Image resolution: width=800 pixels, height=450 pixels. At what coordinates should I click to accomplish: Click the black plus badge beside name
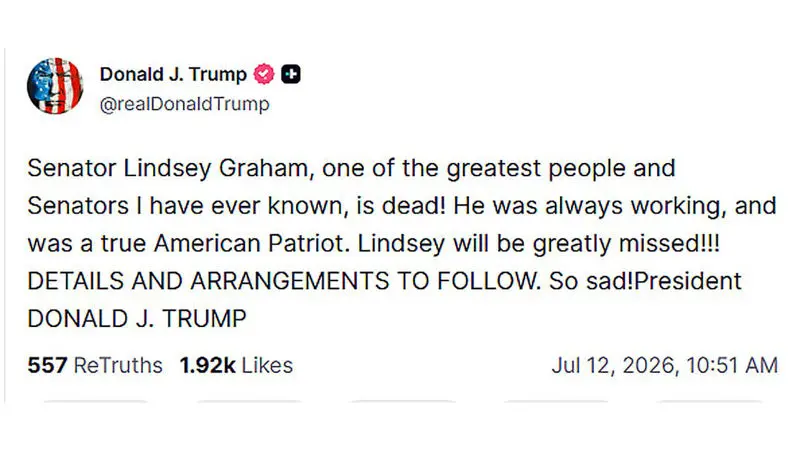pyautogui.click(x=291, y=74)
